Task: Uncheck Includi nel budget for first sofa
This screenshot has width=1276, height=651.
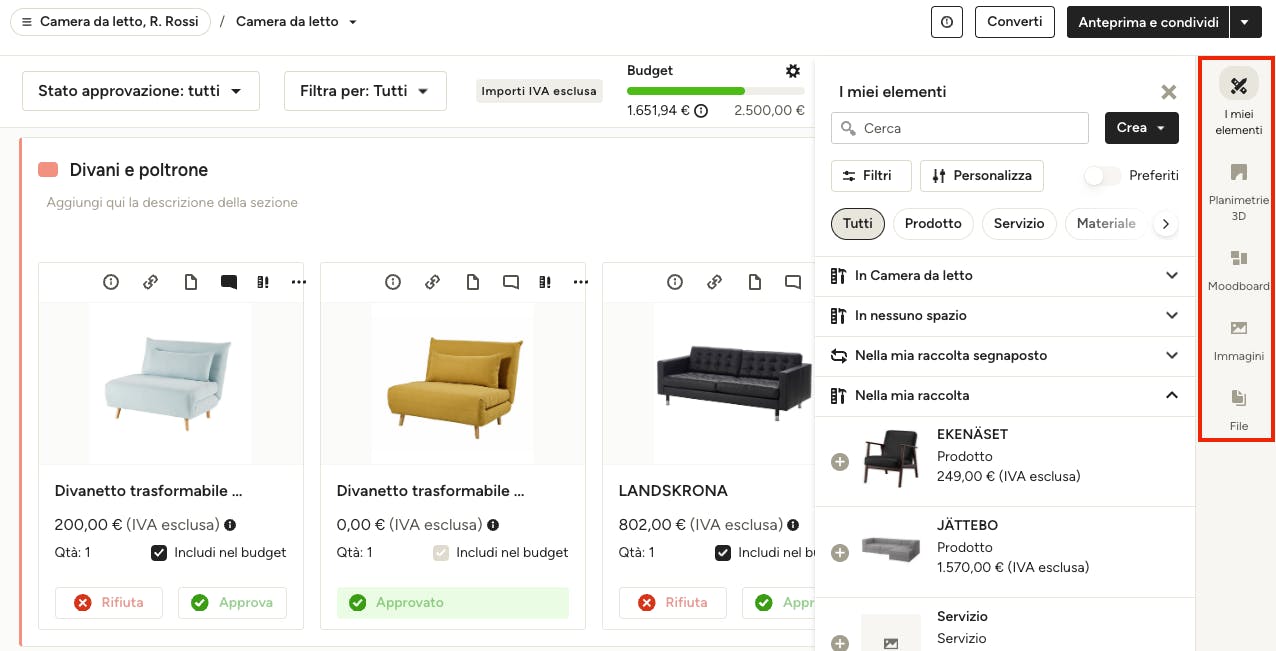Action: (x=159, y=553)
